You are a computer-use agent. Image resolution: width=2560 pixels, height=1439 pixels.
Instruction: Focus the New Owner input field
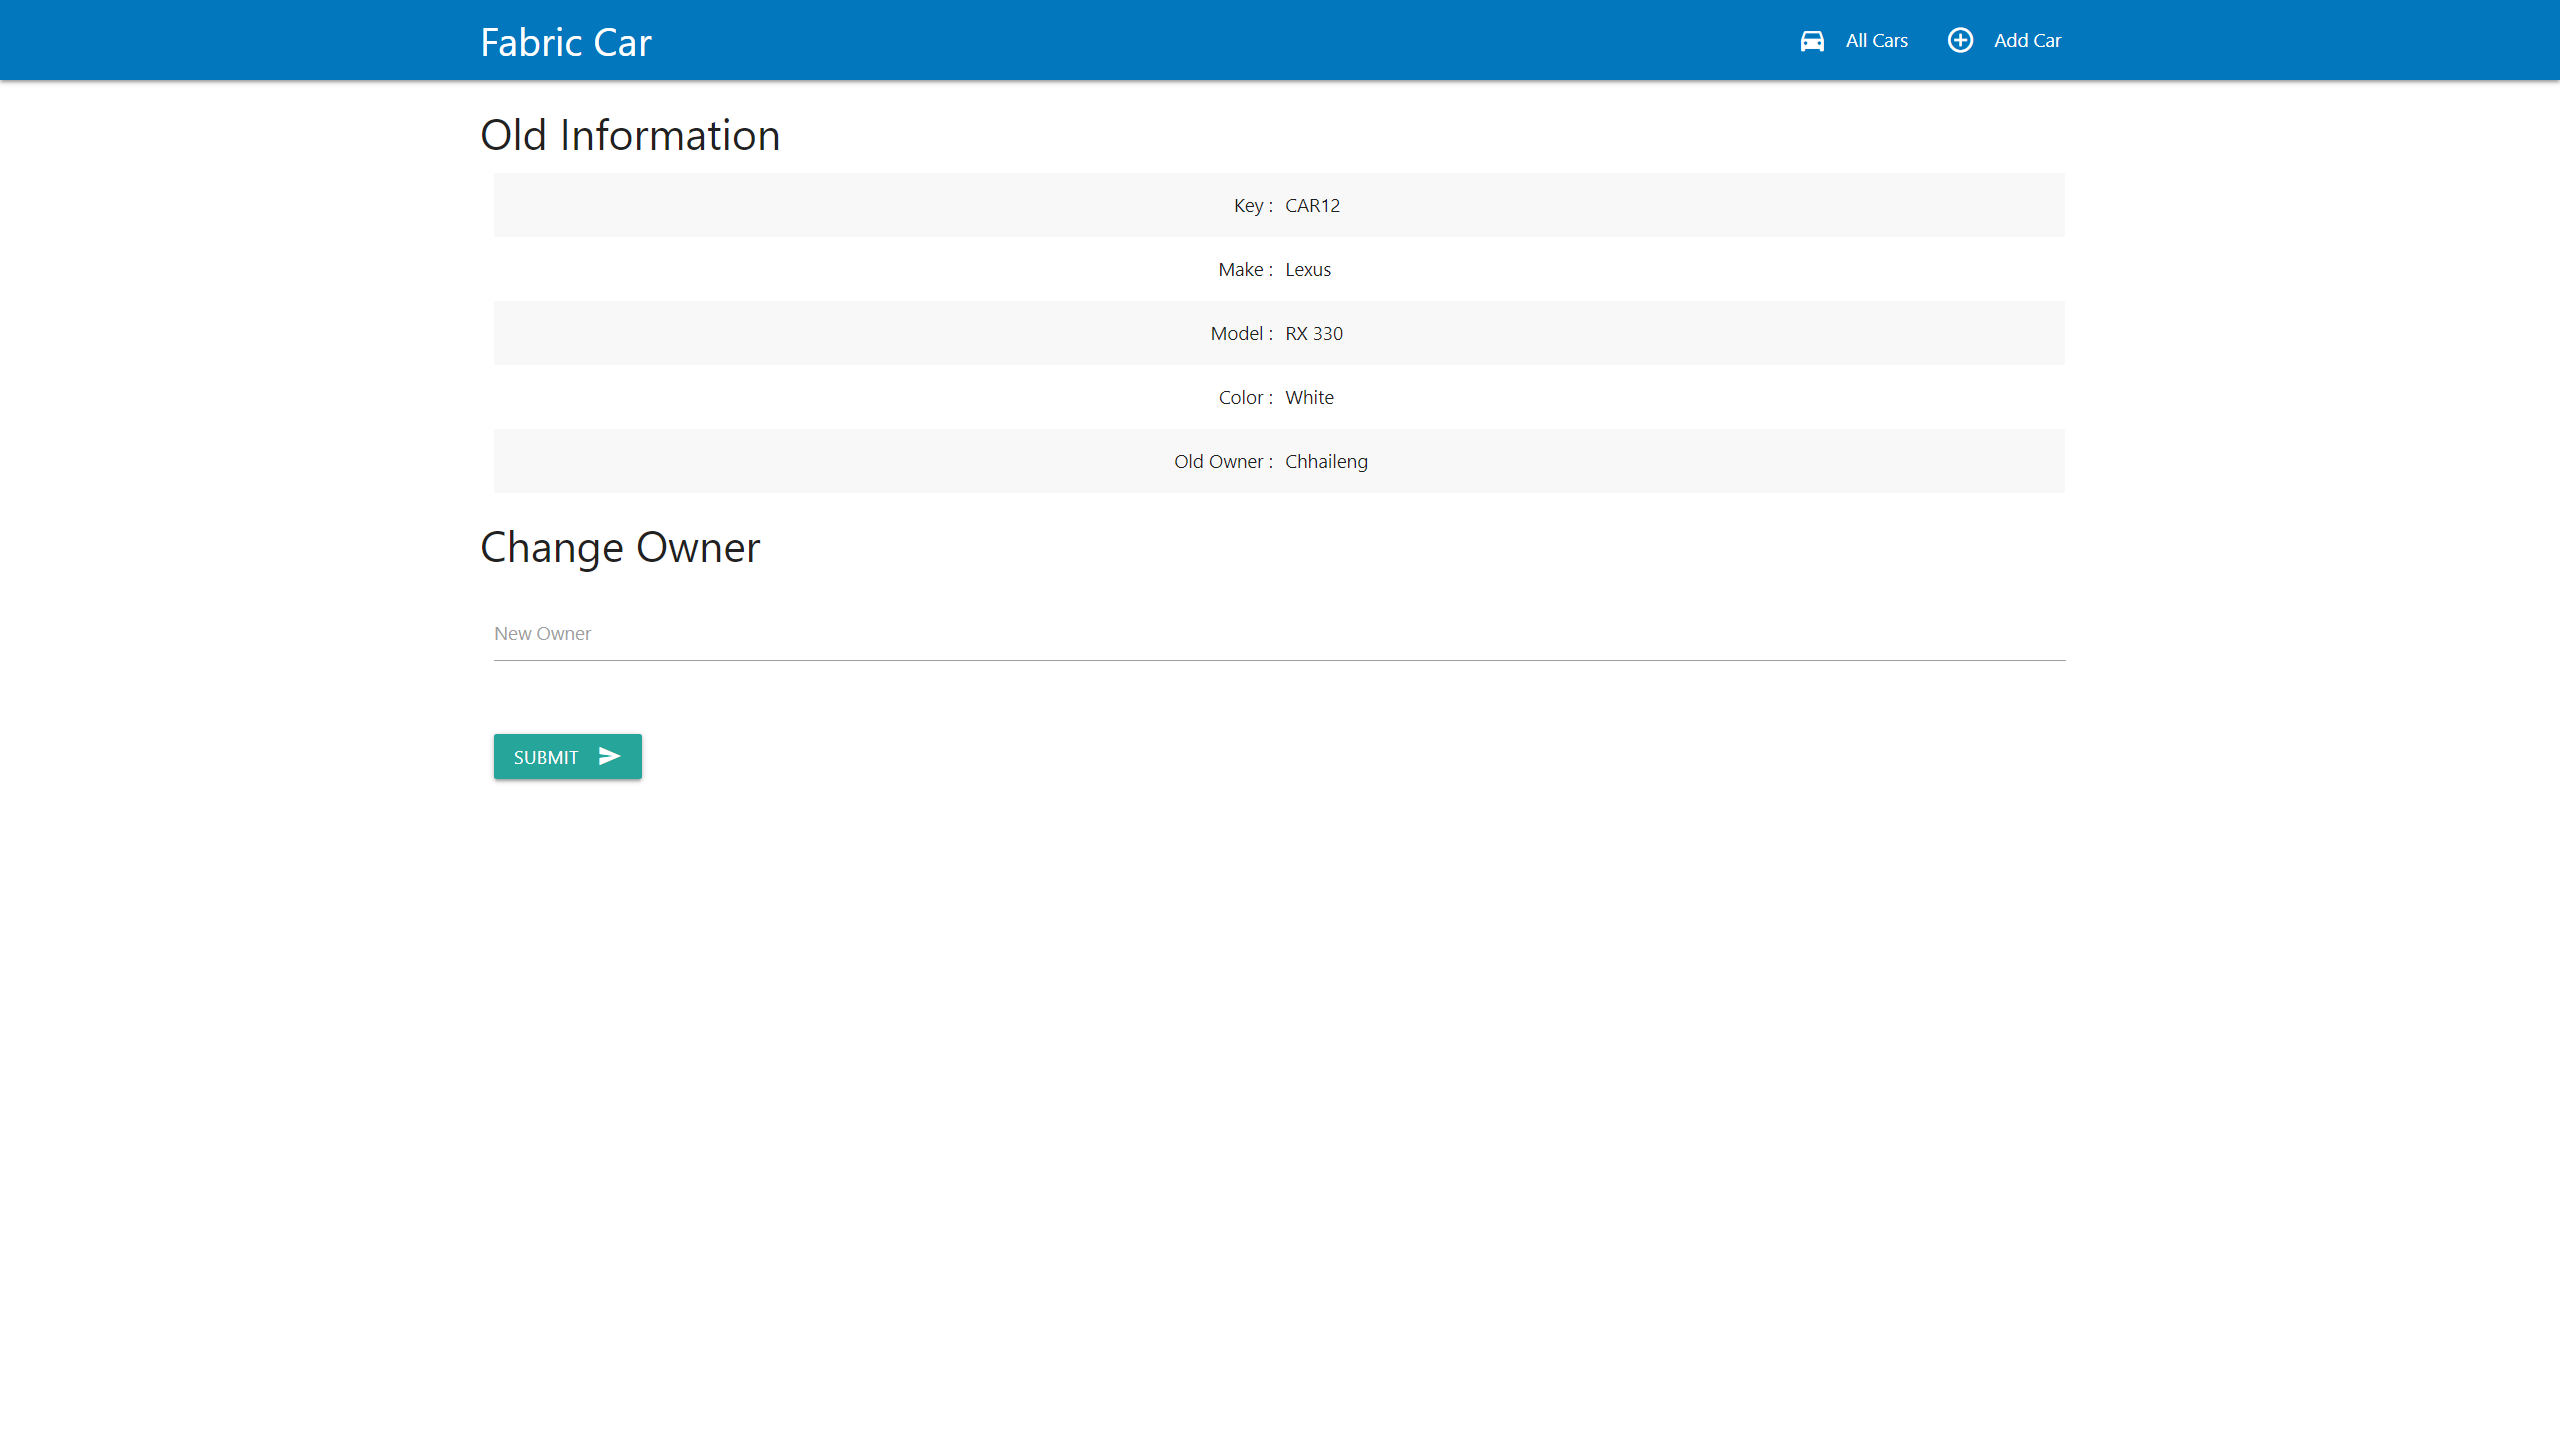(1279, 634)
